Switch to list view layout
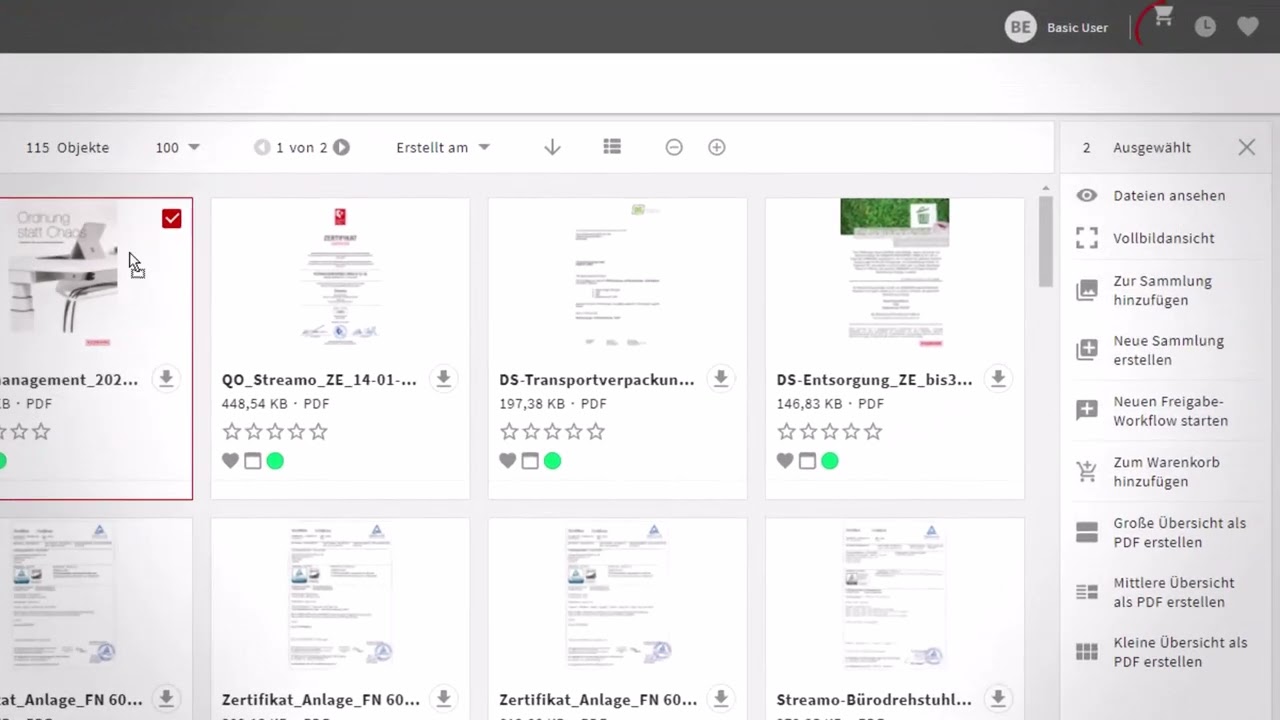The image size is (1280, 720). (x=613, y=147)
